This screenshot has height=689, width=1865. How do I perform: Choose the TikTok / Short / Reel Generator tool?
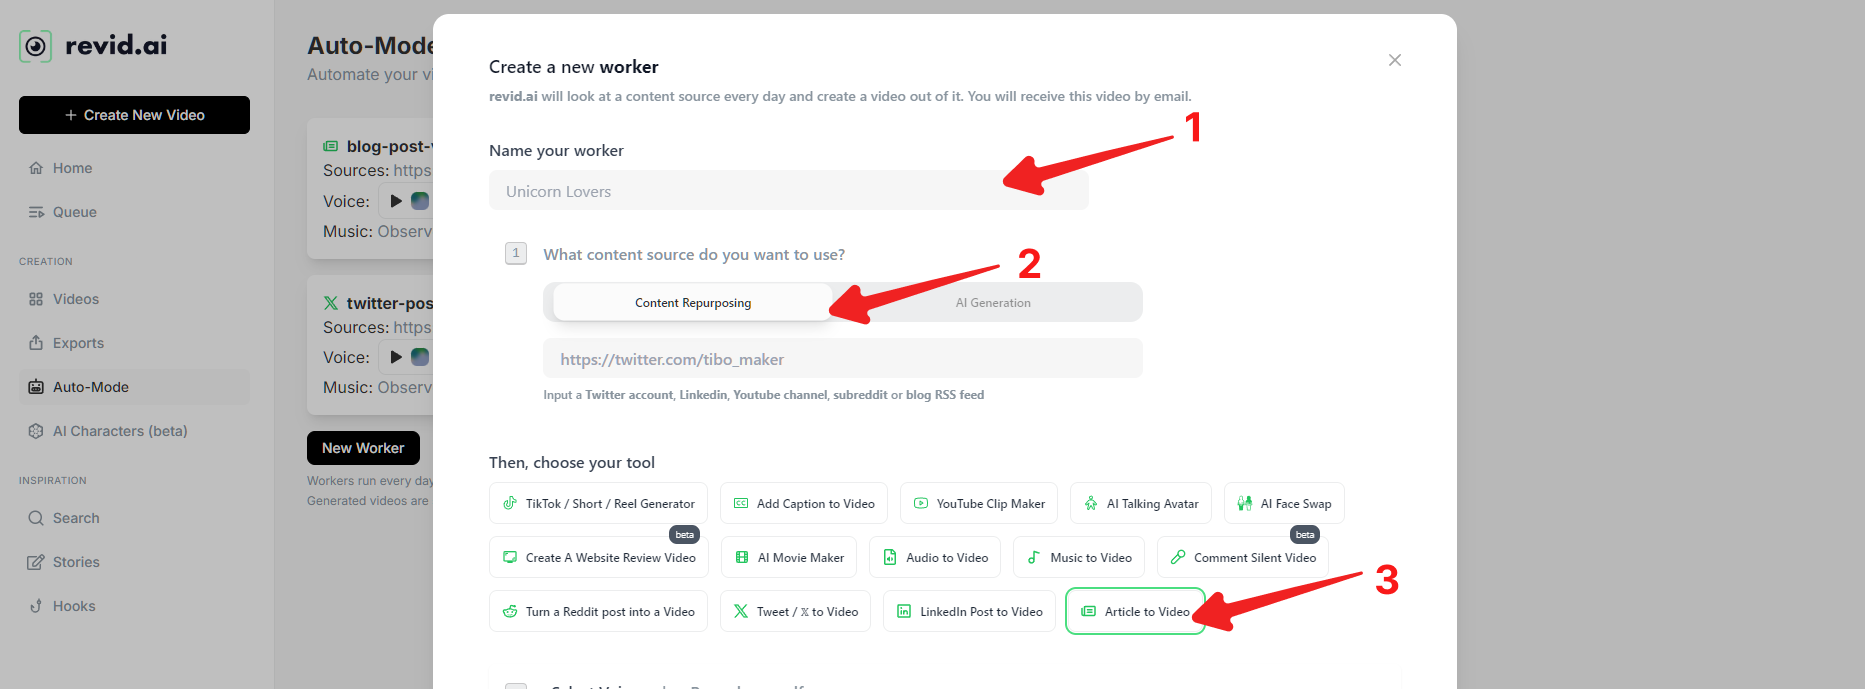[x=598, y=504]
